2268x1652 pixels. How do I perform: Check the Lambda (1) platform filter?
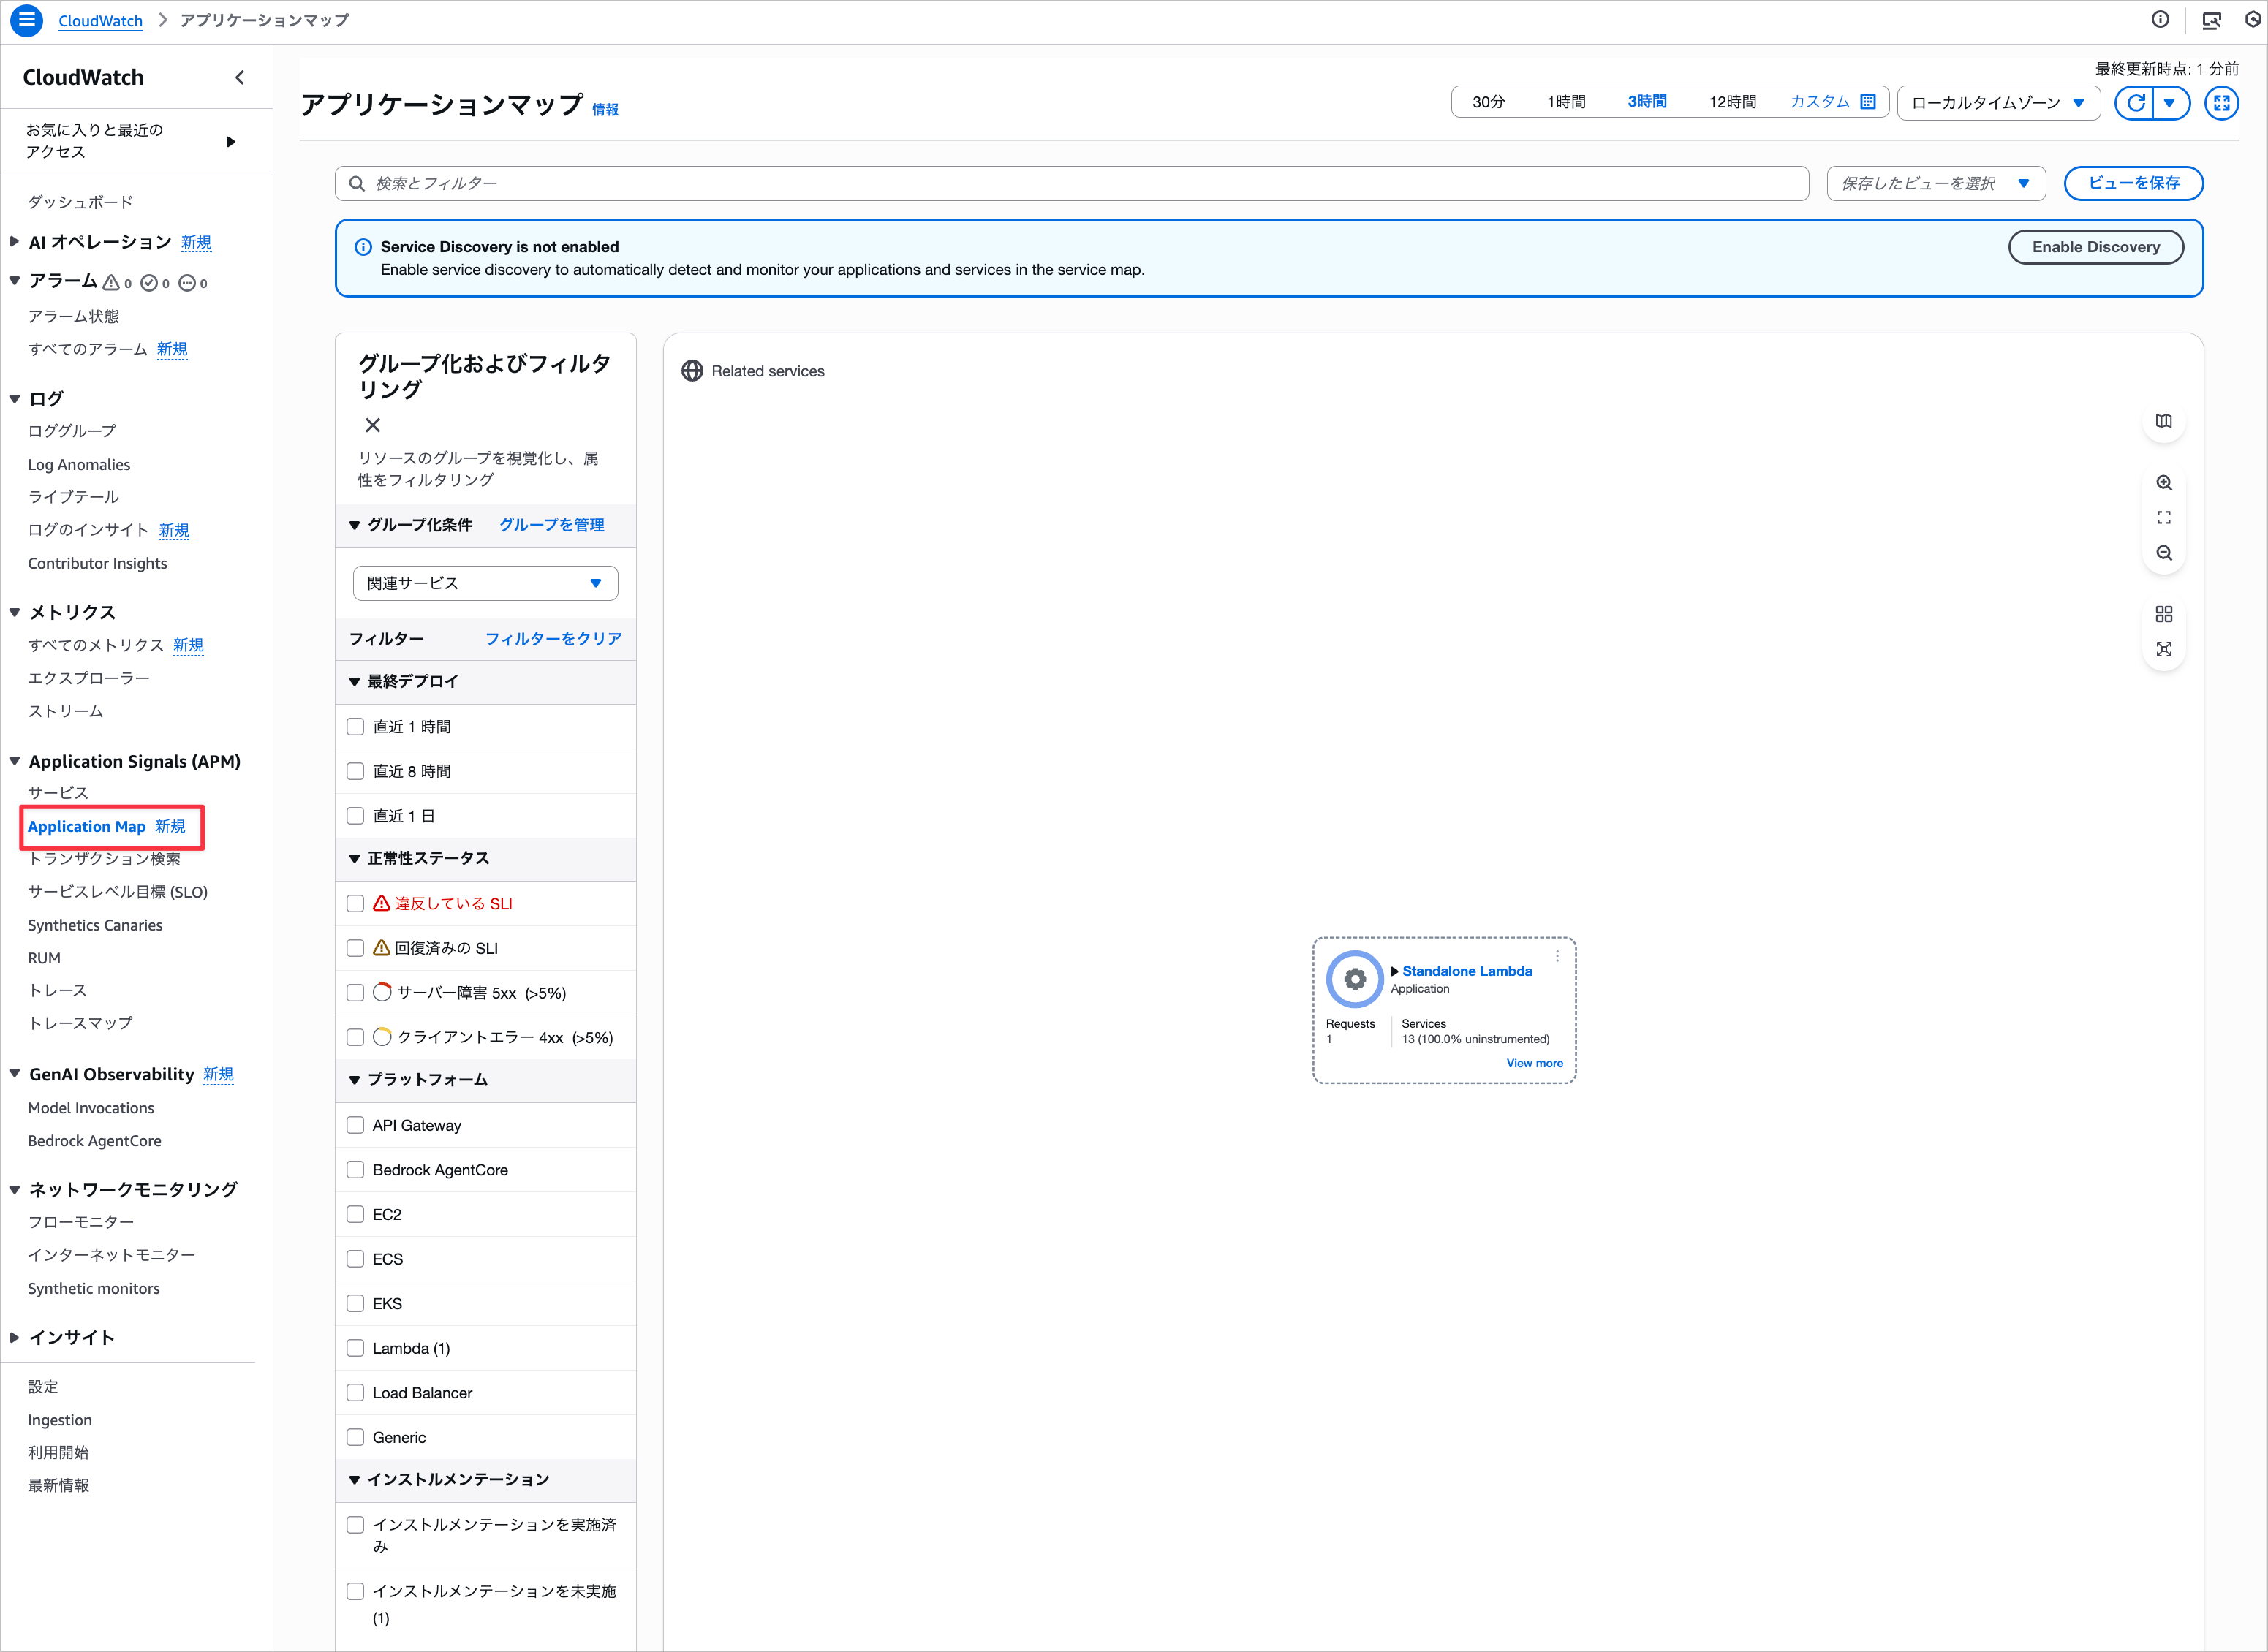(x=355, y=1348)
